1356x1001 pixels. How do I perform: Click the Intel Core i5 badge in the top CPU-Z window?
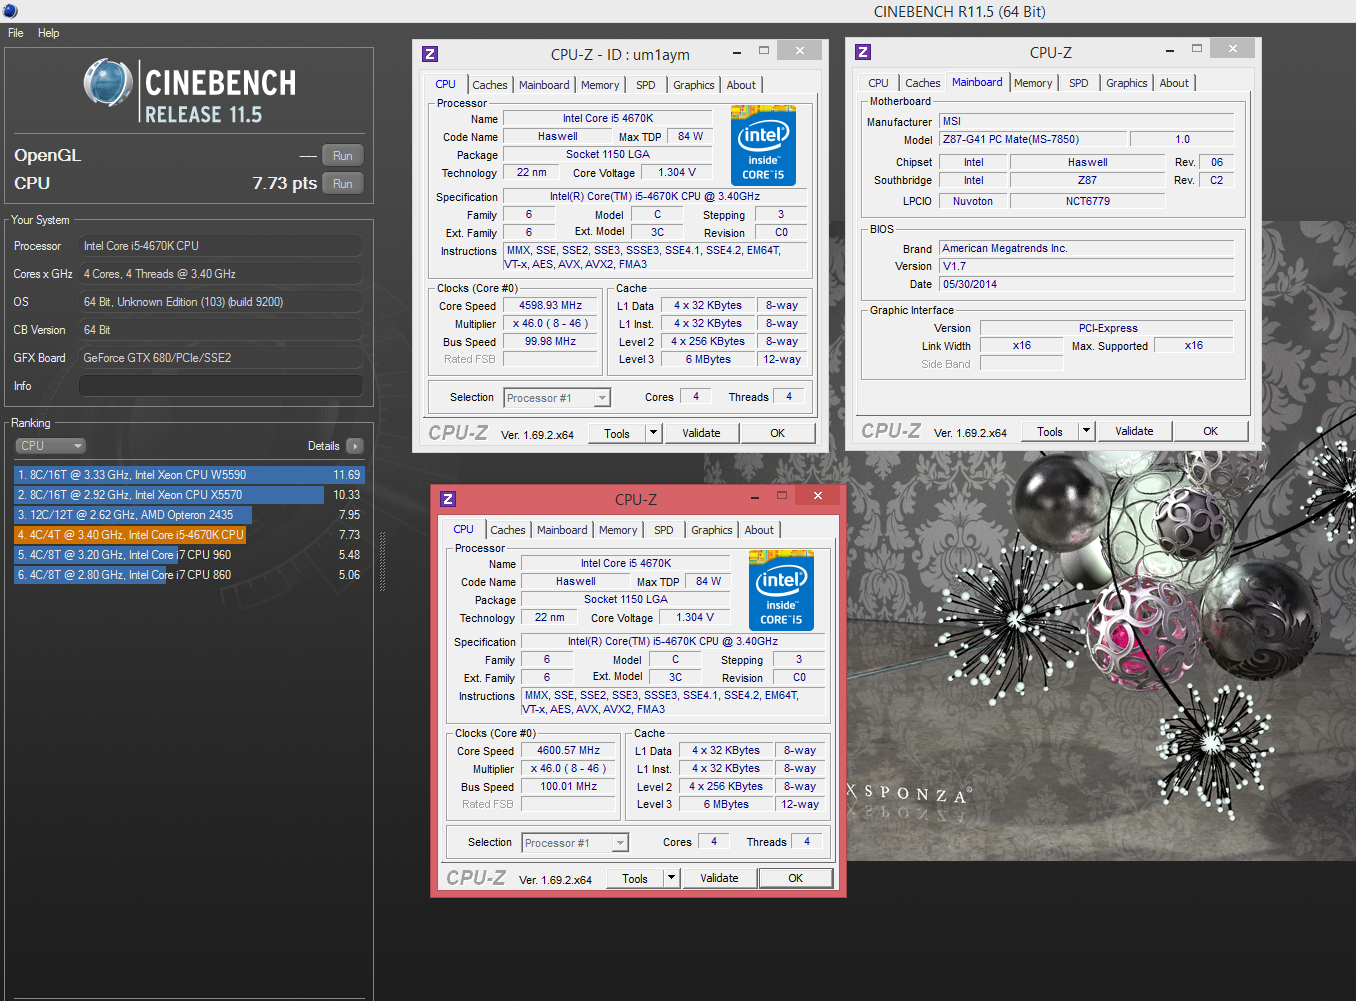pyautogui.click(x=763, y=145)
